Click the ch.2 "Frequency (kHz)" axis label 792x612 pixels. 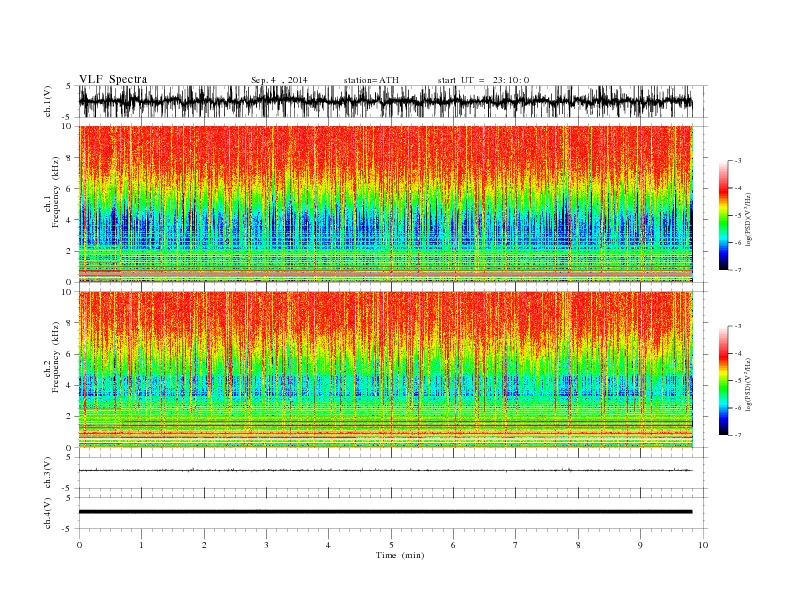pos(55,356)
